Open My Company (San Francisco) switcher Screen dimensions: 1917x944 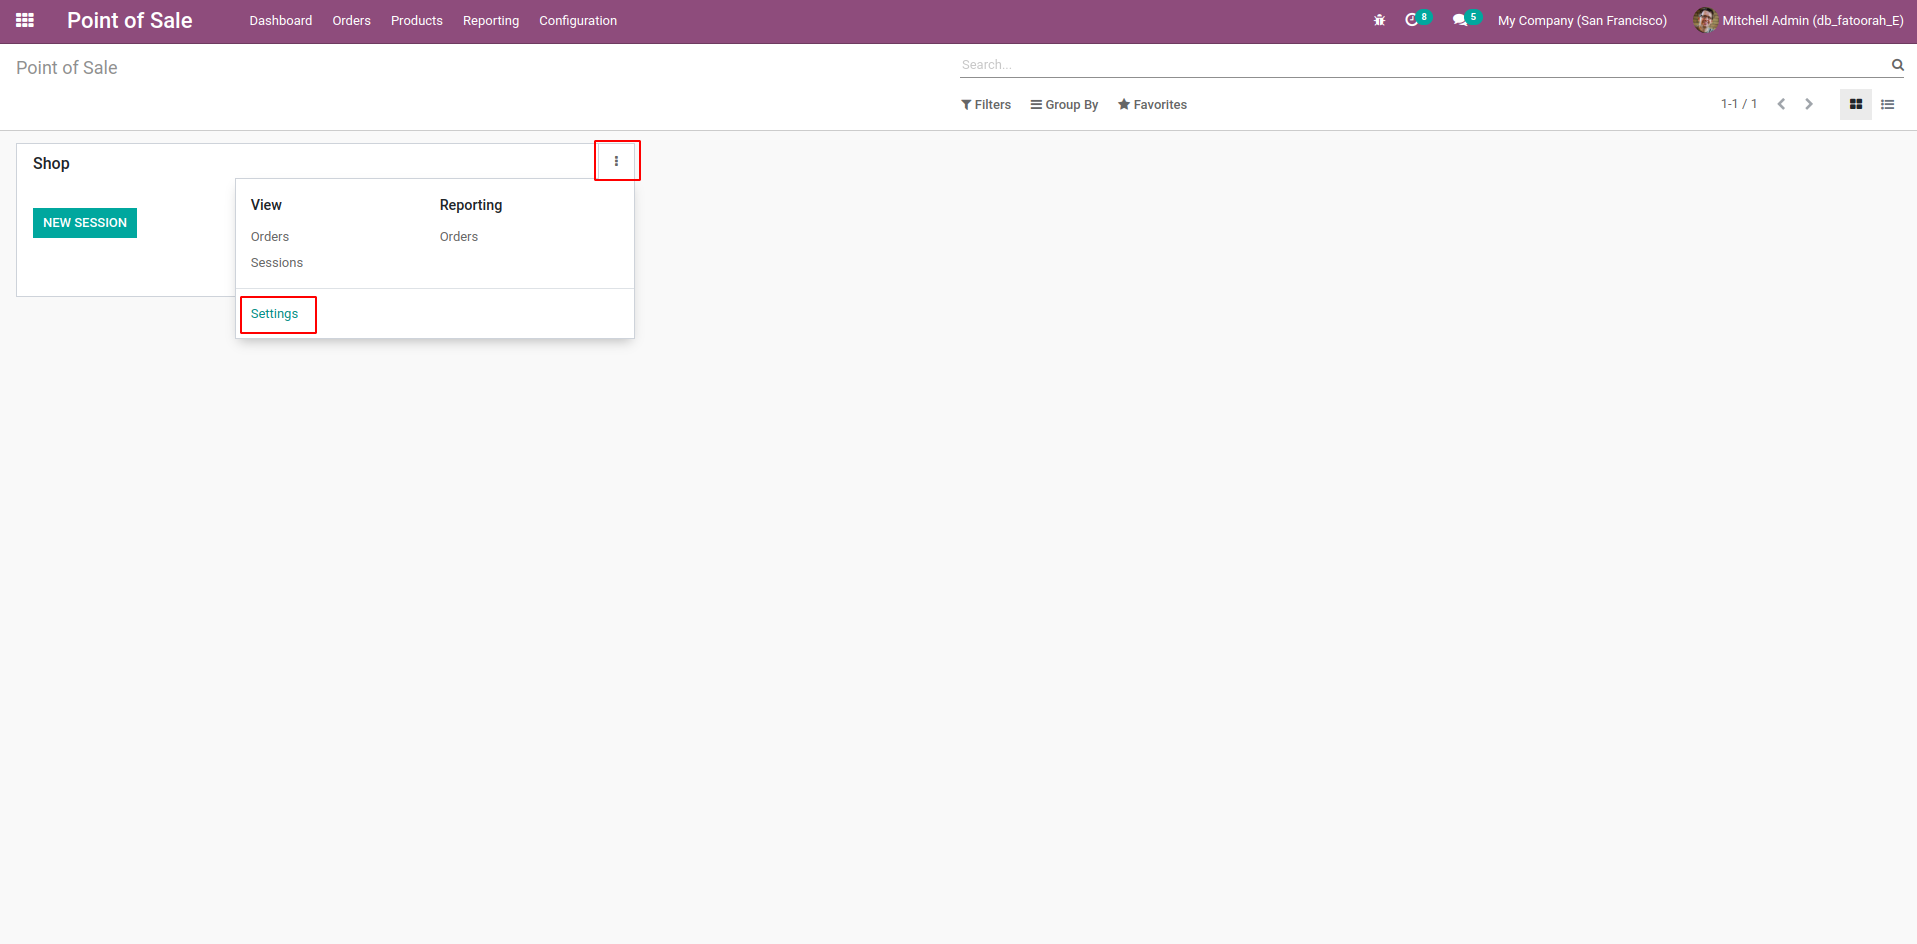[x=1582, y=21]
